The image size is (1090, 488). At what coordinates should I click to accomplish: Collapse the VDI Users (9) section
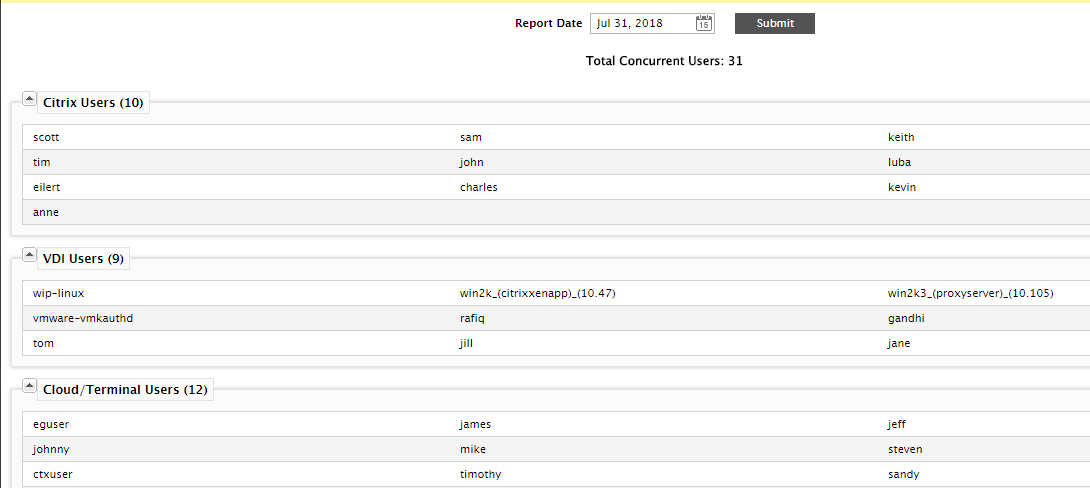click(x=29, y=254)
